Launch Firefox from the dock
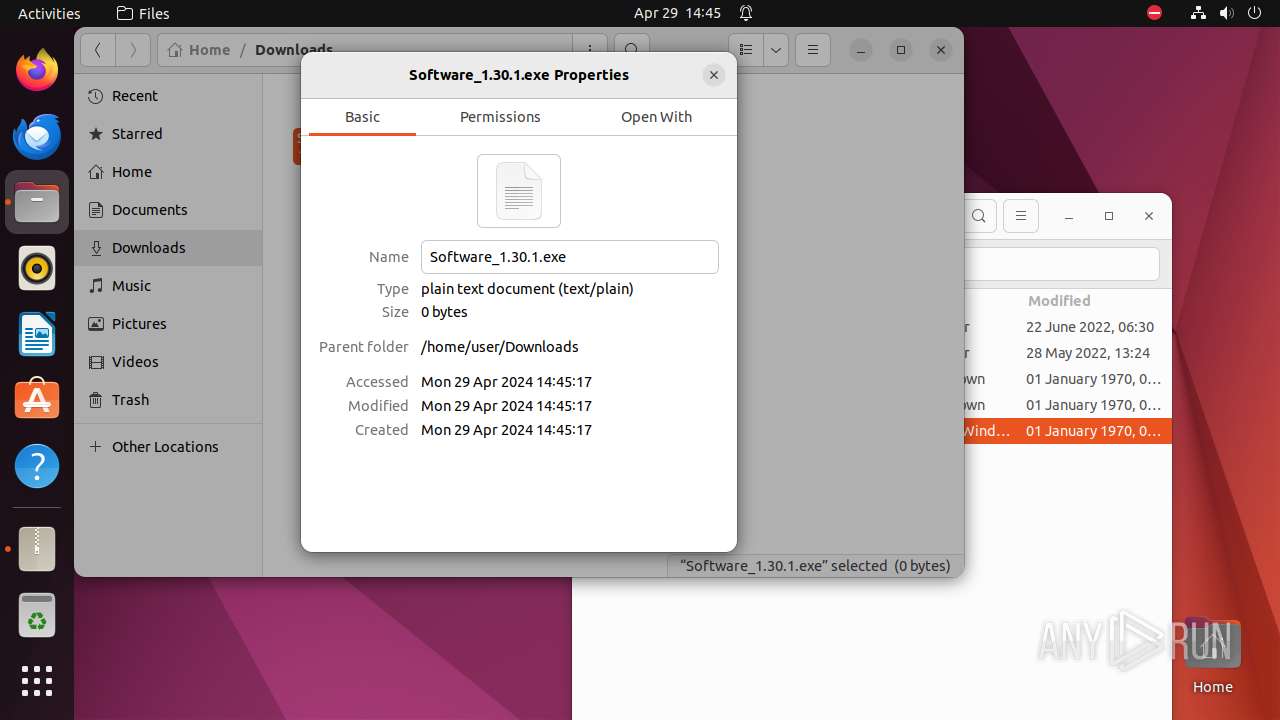The height and width of the screenshot is (720, 1280). (37, 71)
